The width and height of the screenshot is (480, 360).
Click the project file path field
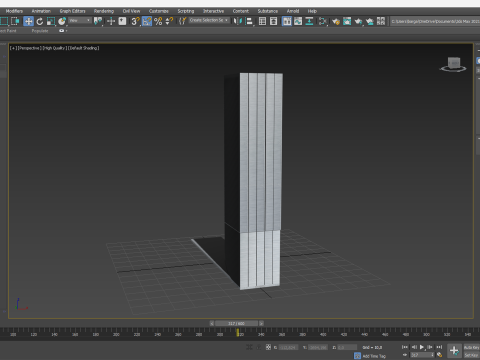pos(435,21)
